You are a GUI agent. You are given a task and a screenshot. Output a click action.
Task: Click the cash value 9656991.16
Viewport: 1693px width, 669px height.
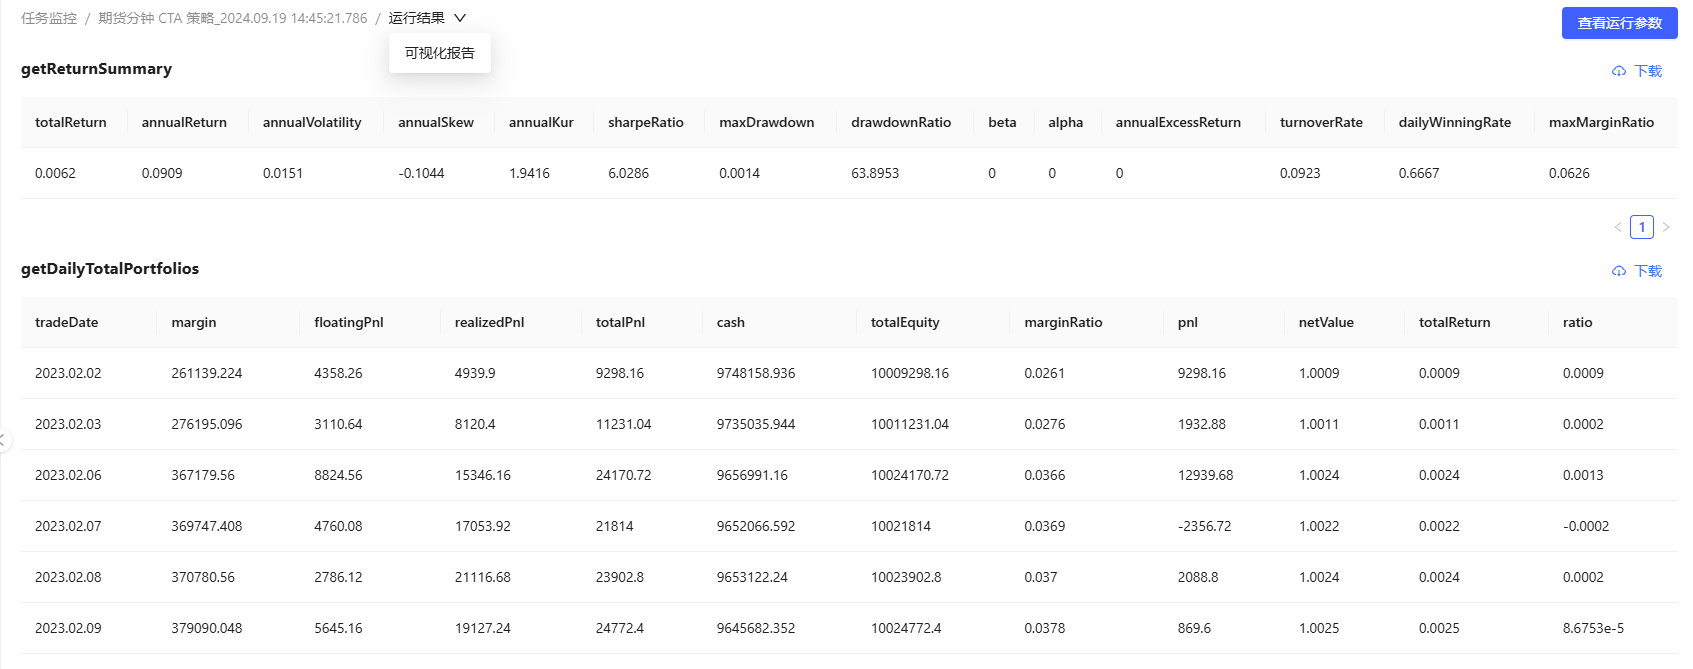click(x=752, y=475)
